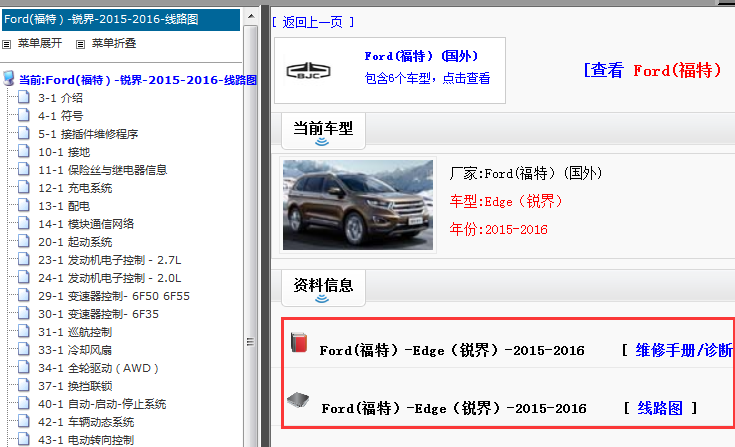Click the page icon beside 23-1 发动机电子控制 2.7L
The width and height of the screenshot is (735, 447).
coord(23,259)
